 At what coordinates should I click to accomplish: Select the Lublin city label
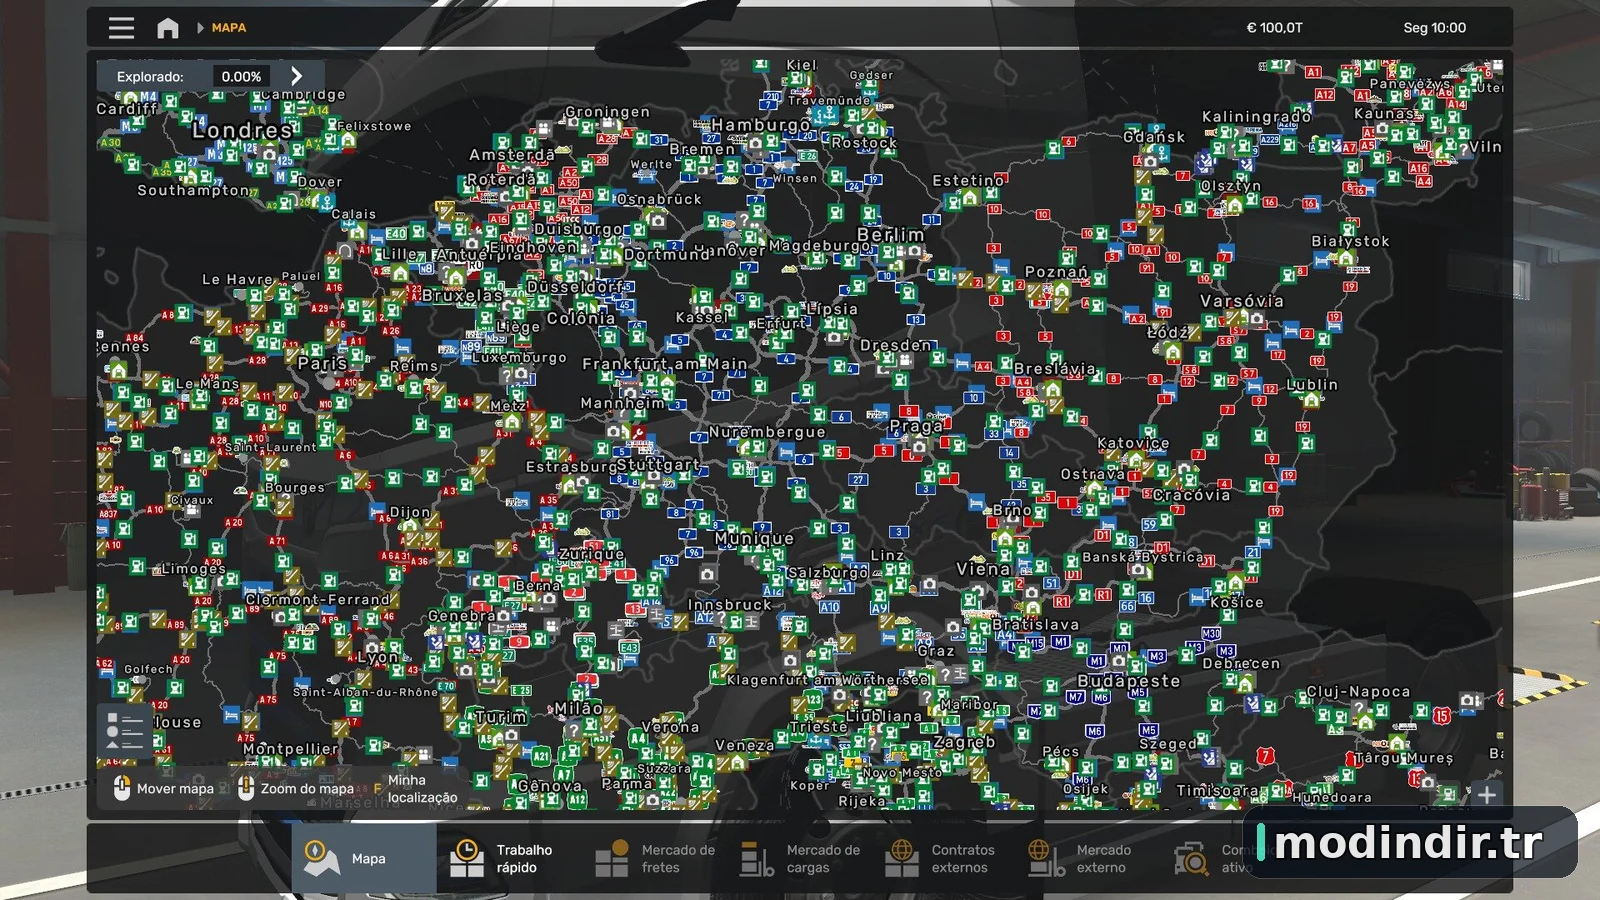[x=1312, y=384]
